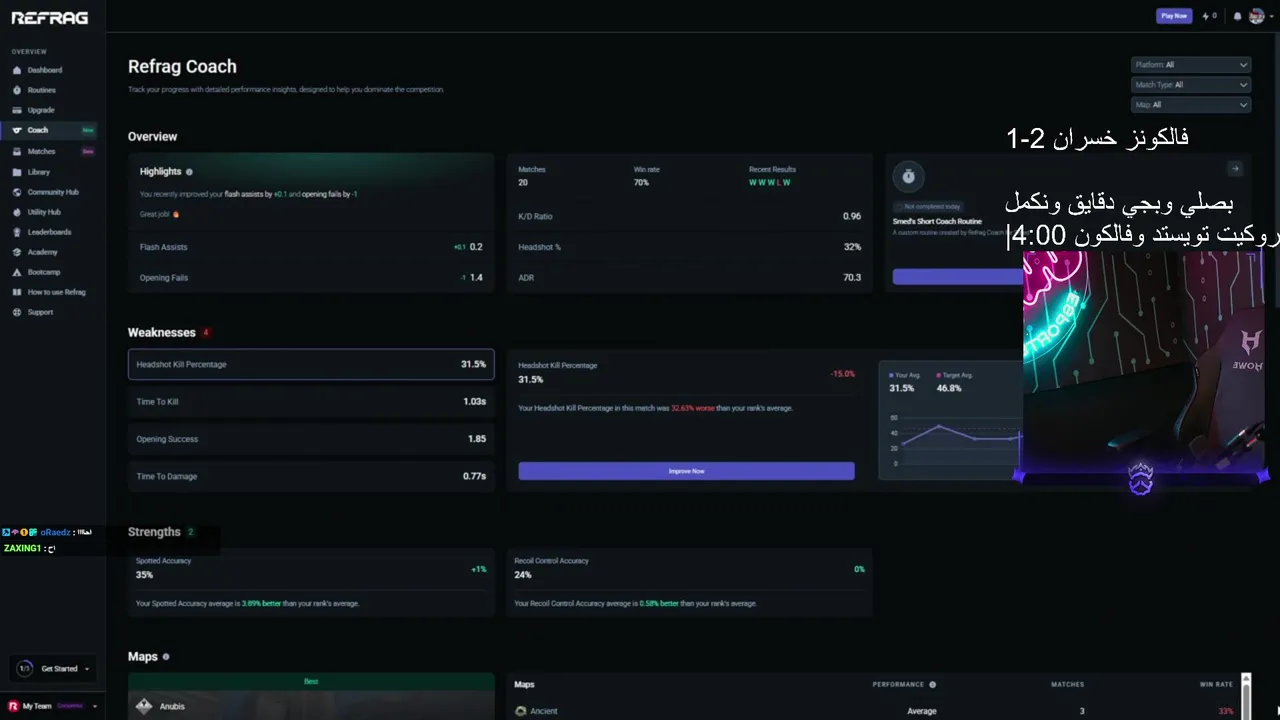Click the Play Now button
The width and height of the screenshot is (1280, 720).
tap(1174, 16)
